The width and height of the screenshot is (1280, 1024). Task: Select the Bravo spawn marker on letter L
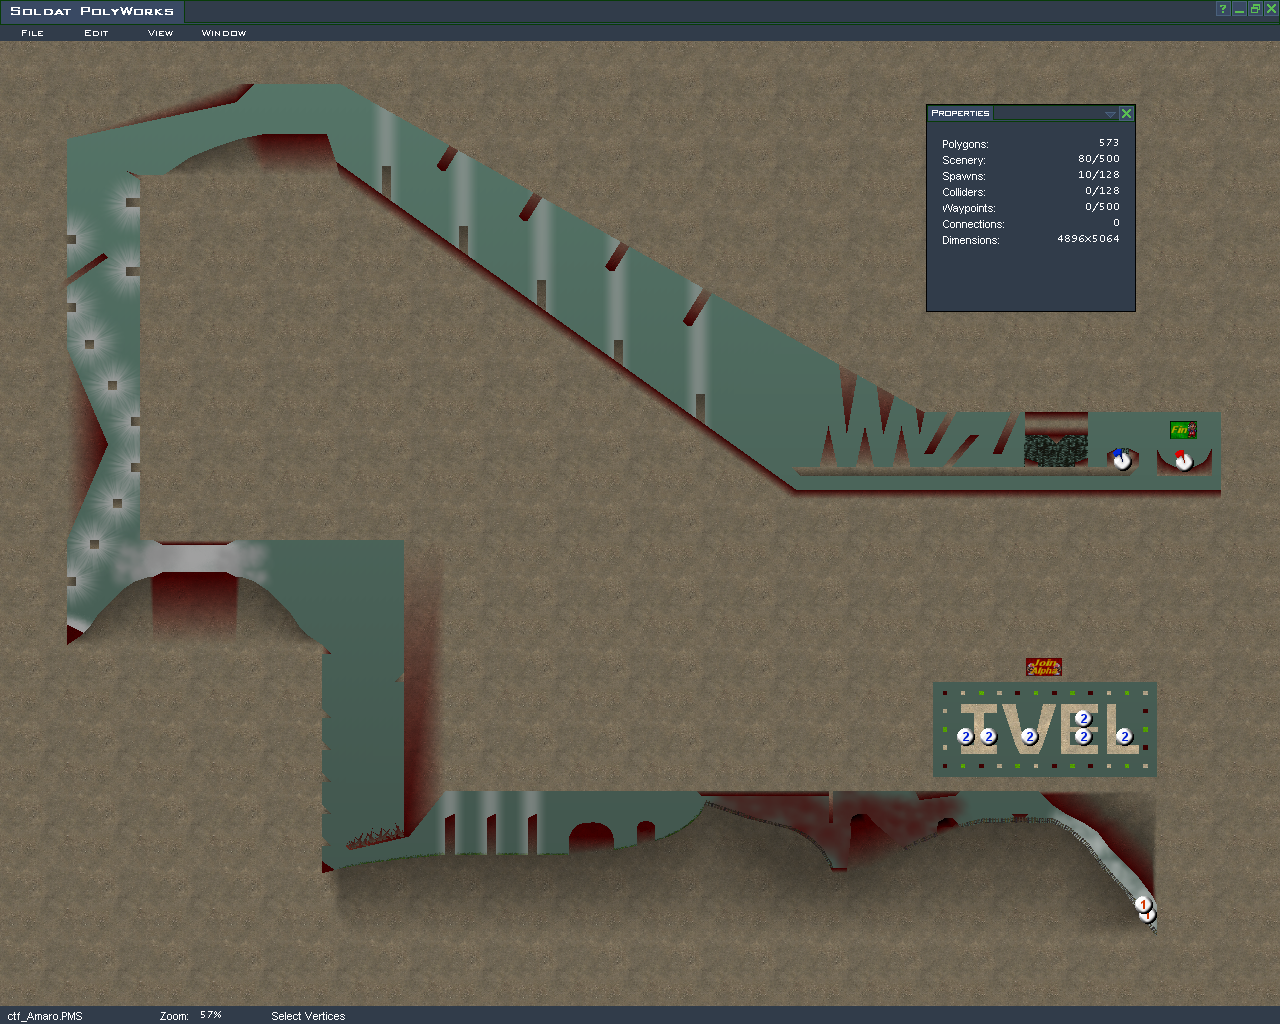(x=1124, y=737)
